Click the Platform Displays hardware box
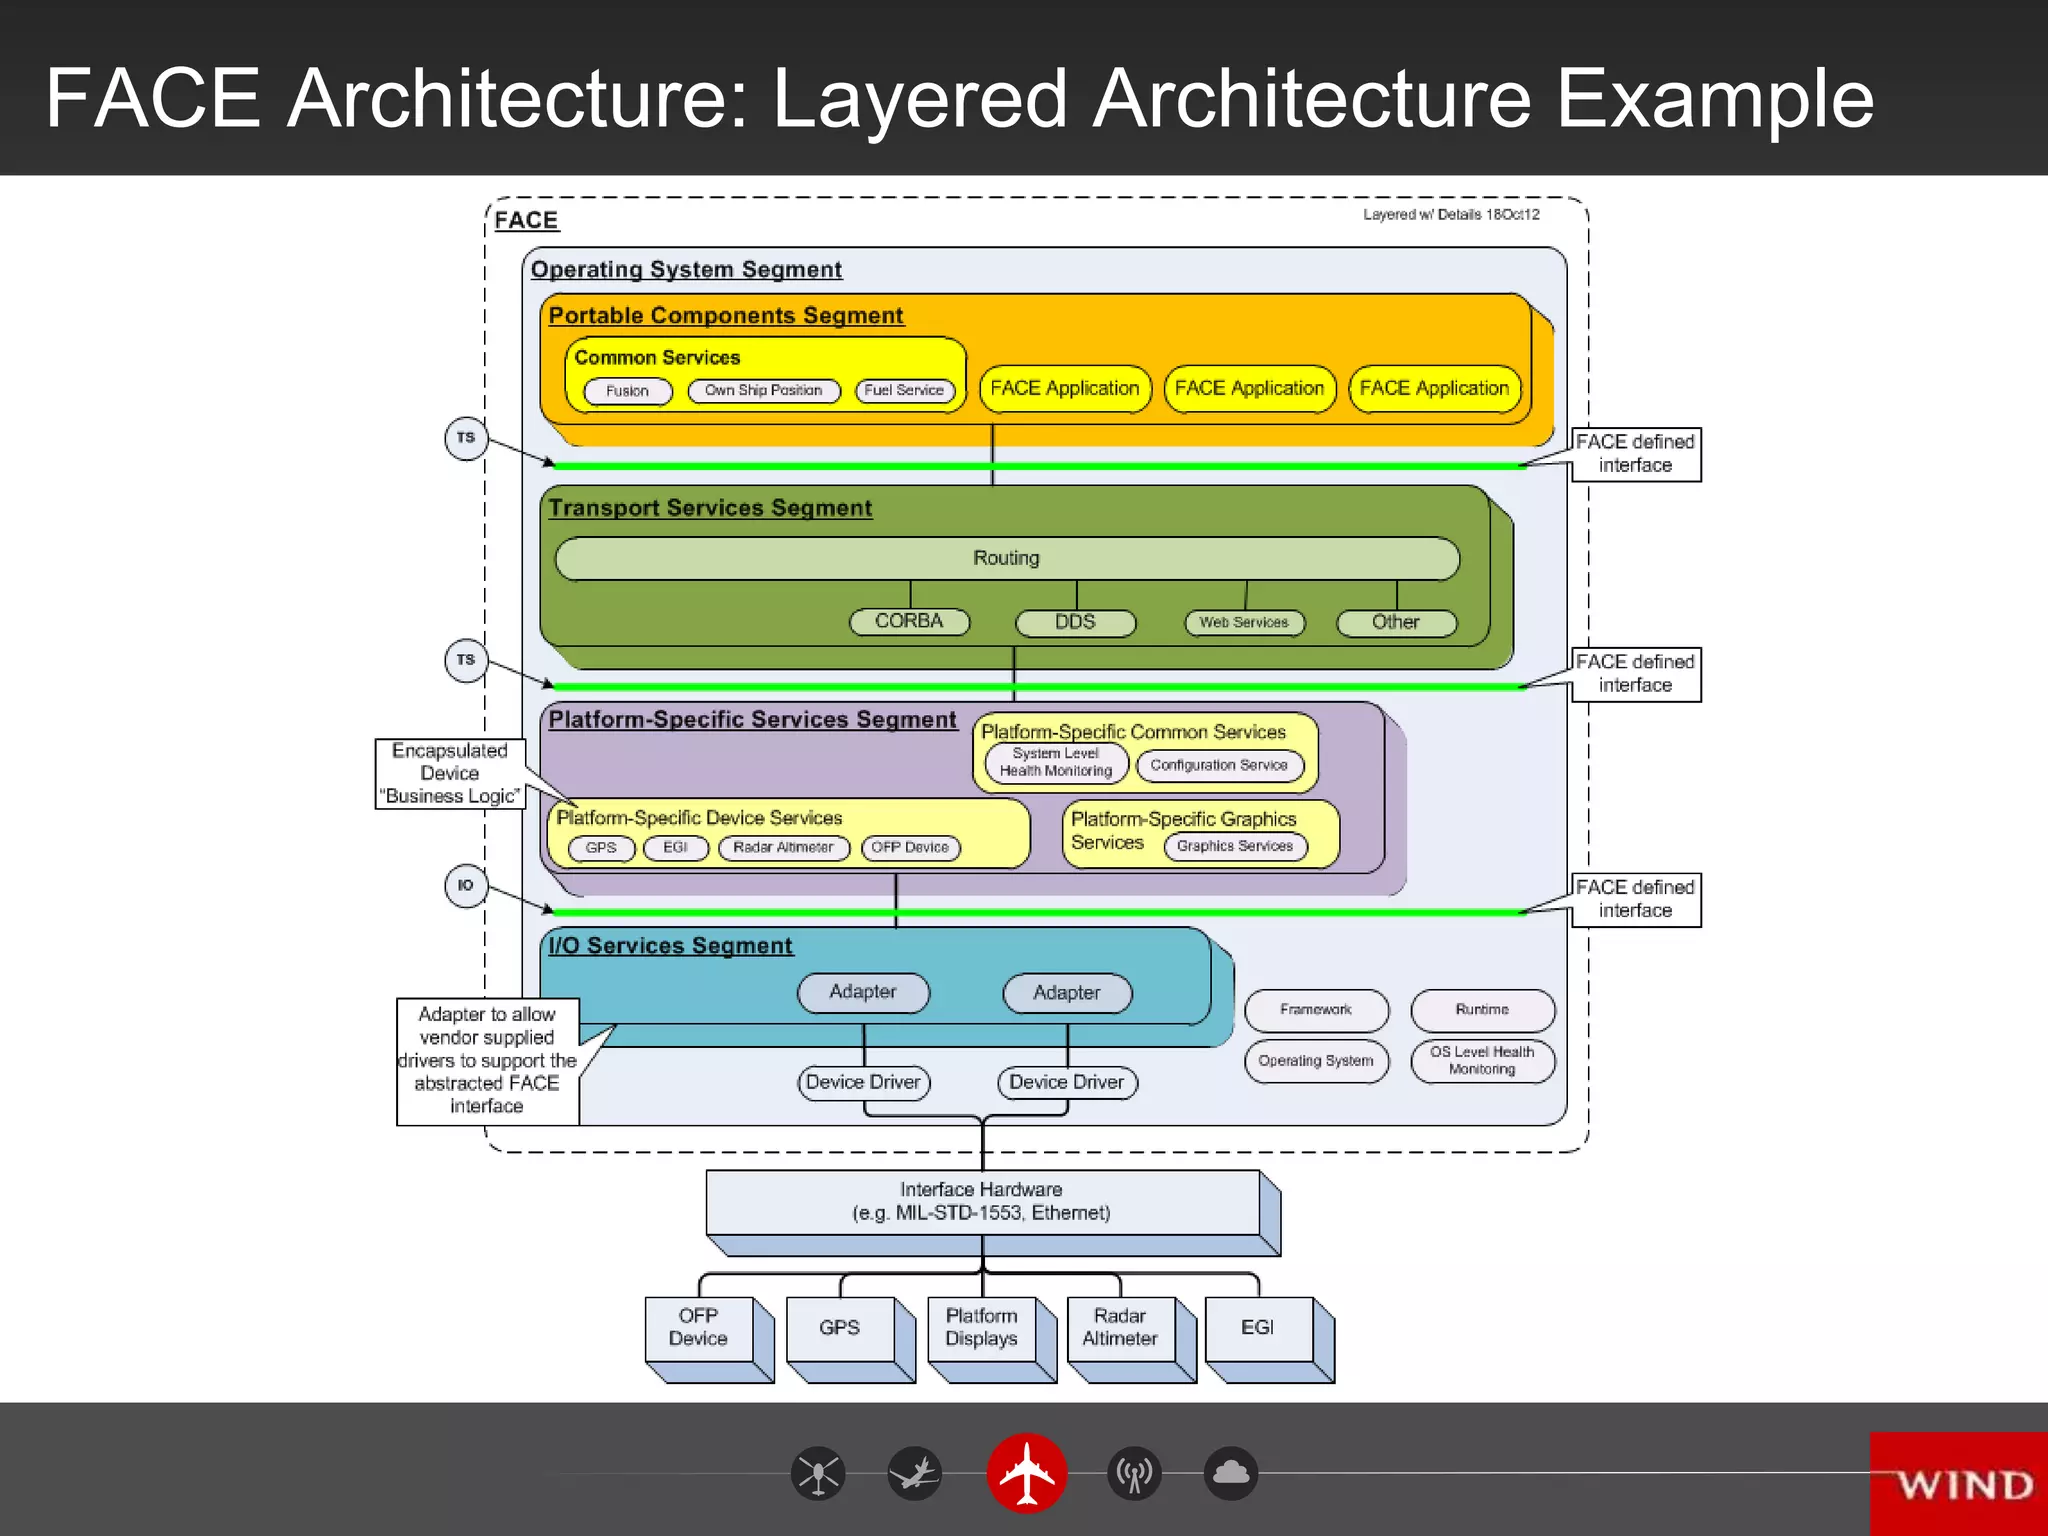This screenshot has width=2048, height=1536. point(981,1327)
